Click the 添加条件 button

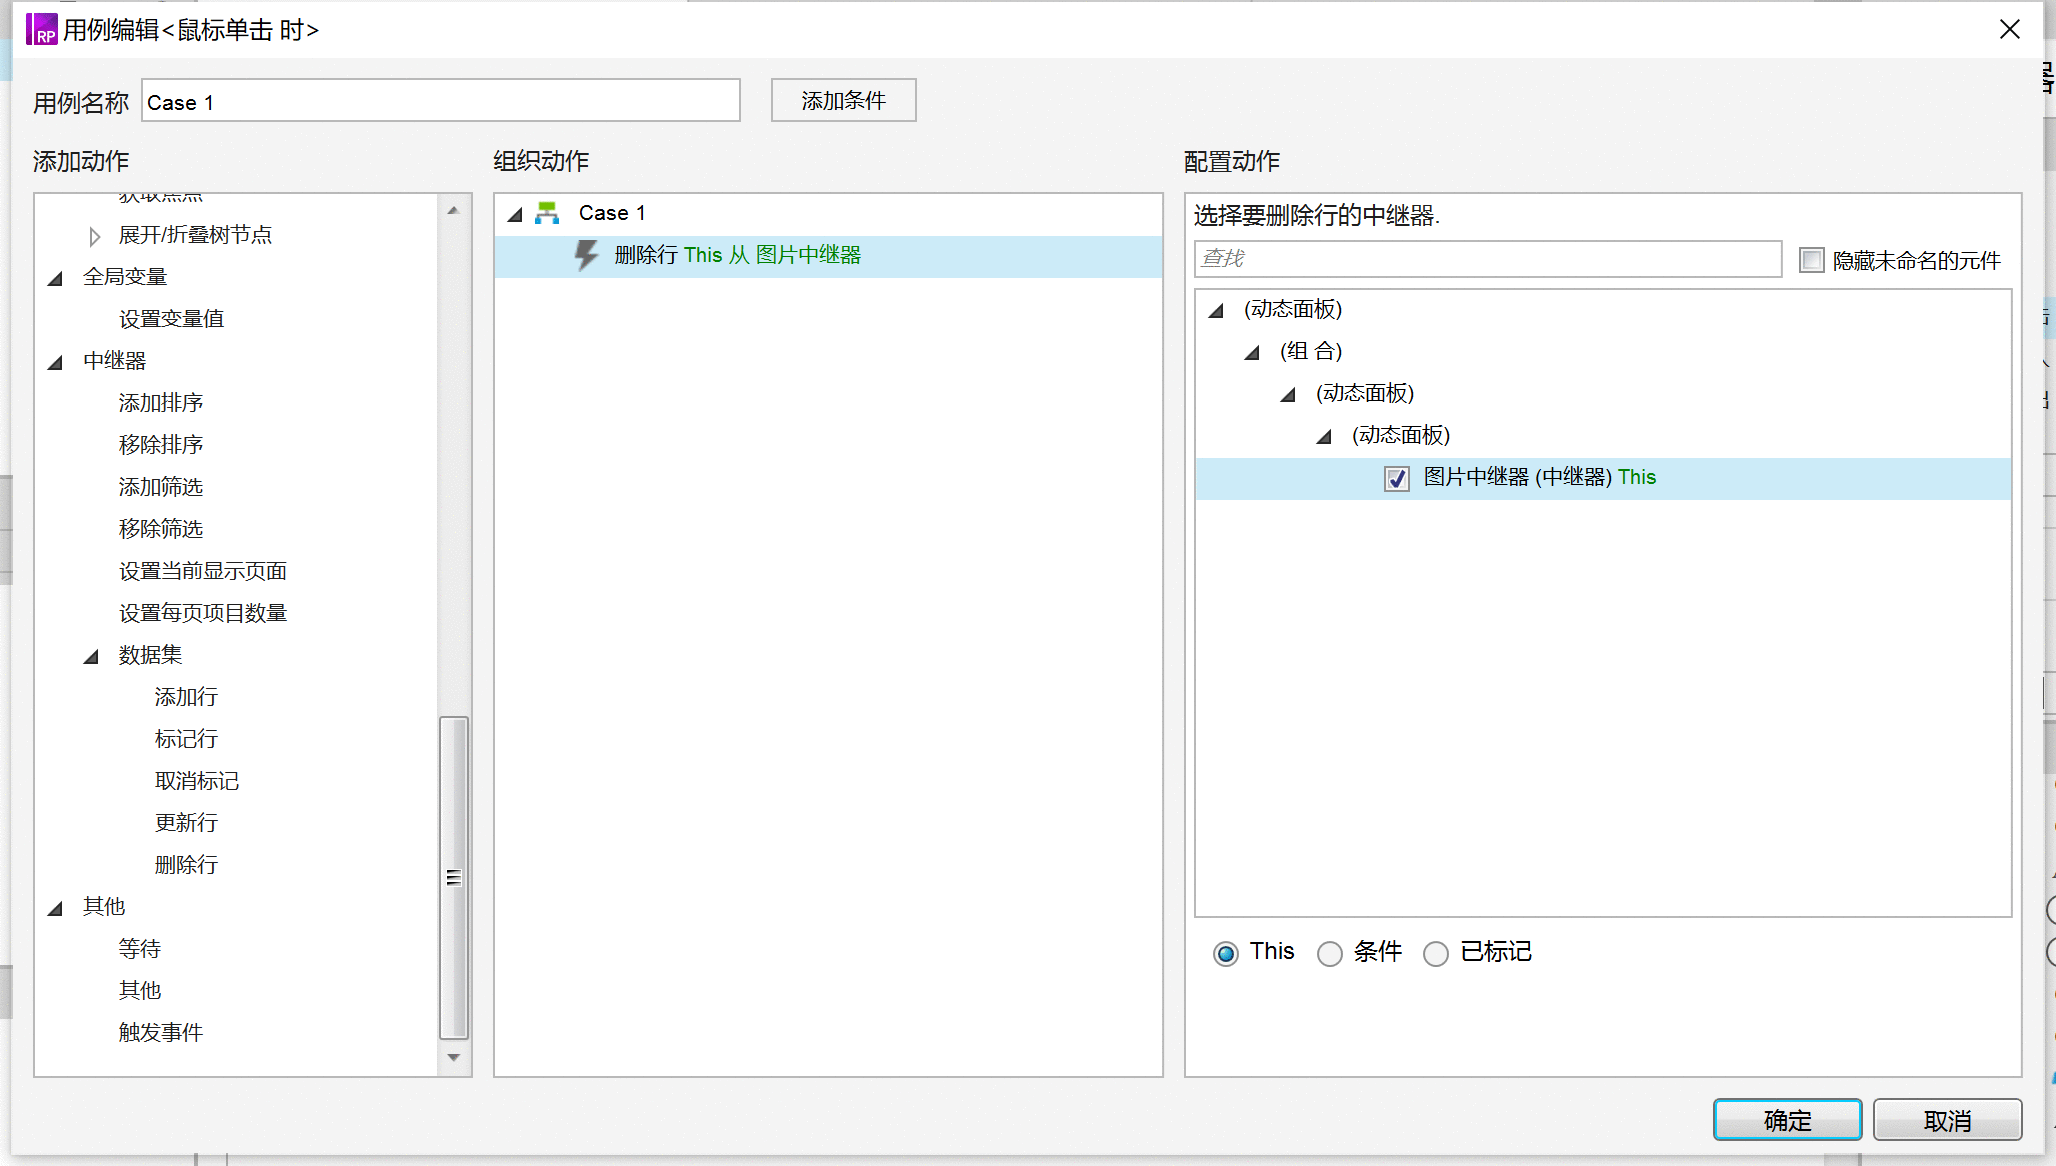842,100
